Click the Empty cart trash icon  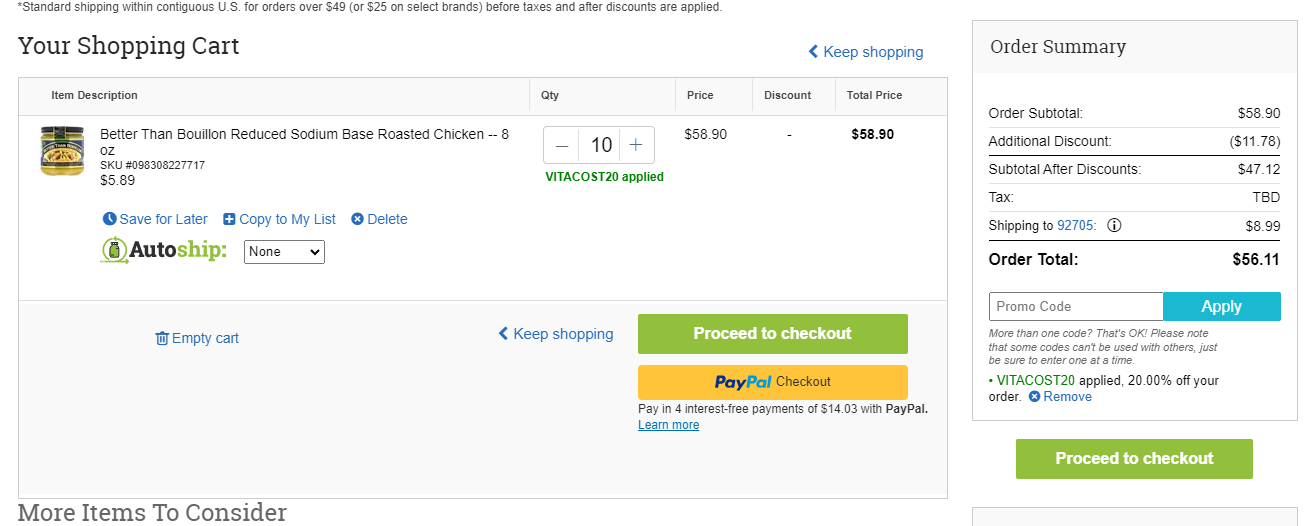pos(162,338)
